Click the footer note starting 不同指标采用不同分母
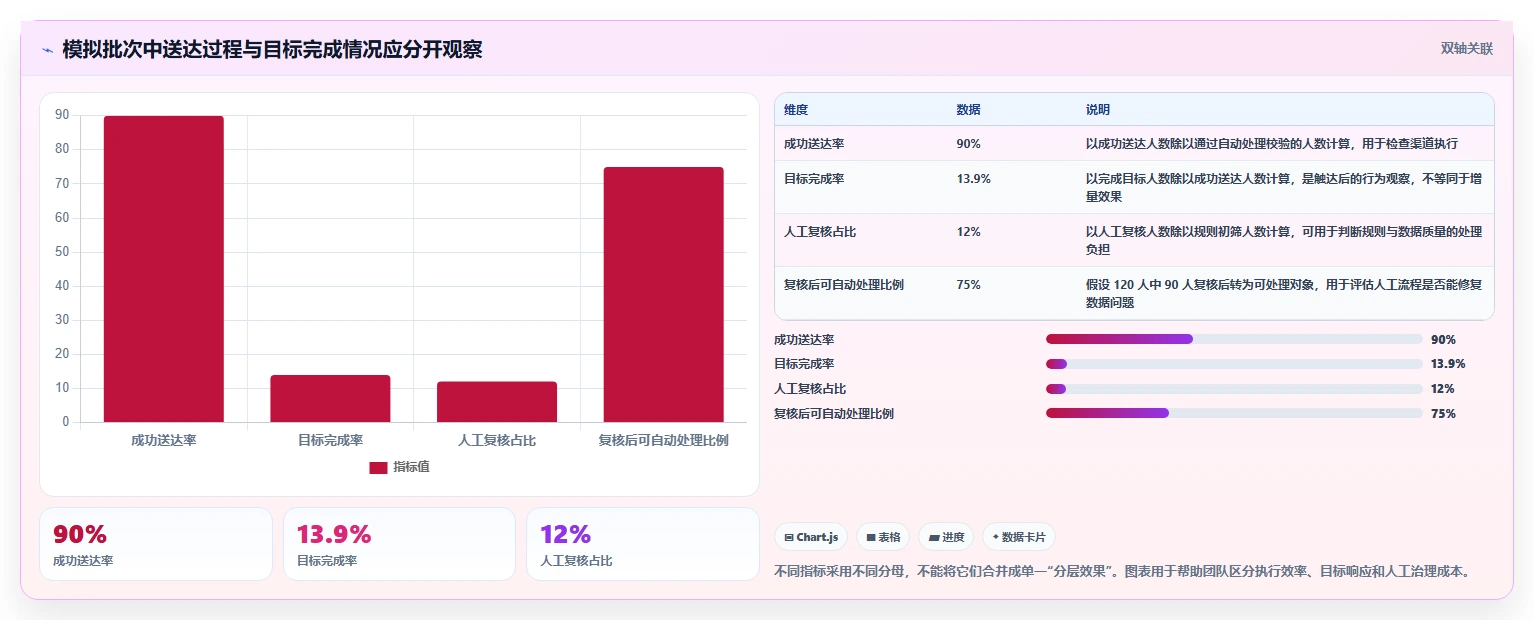1534x620 pixels. tap(1122, 572)
